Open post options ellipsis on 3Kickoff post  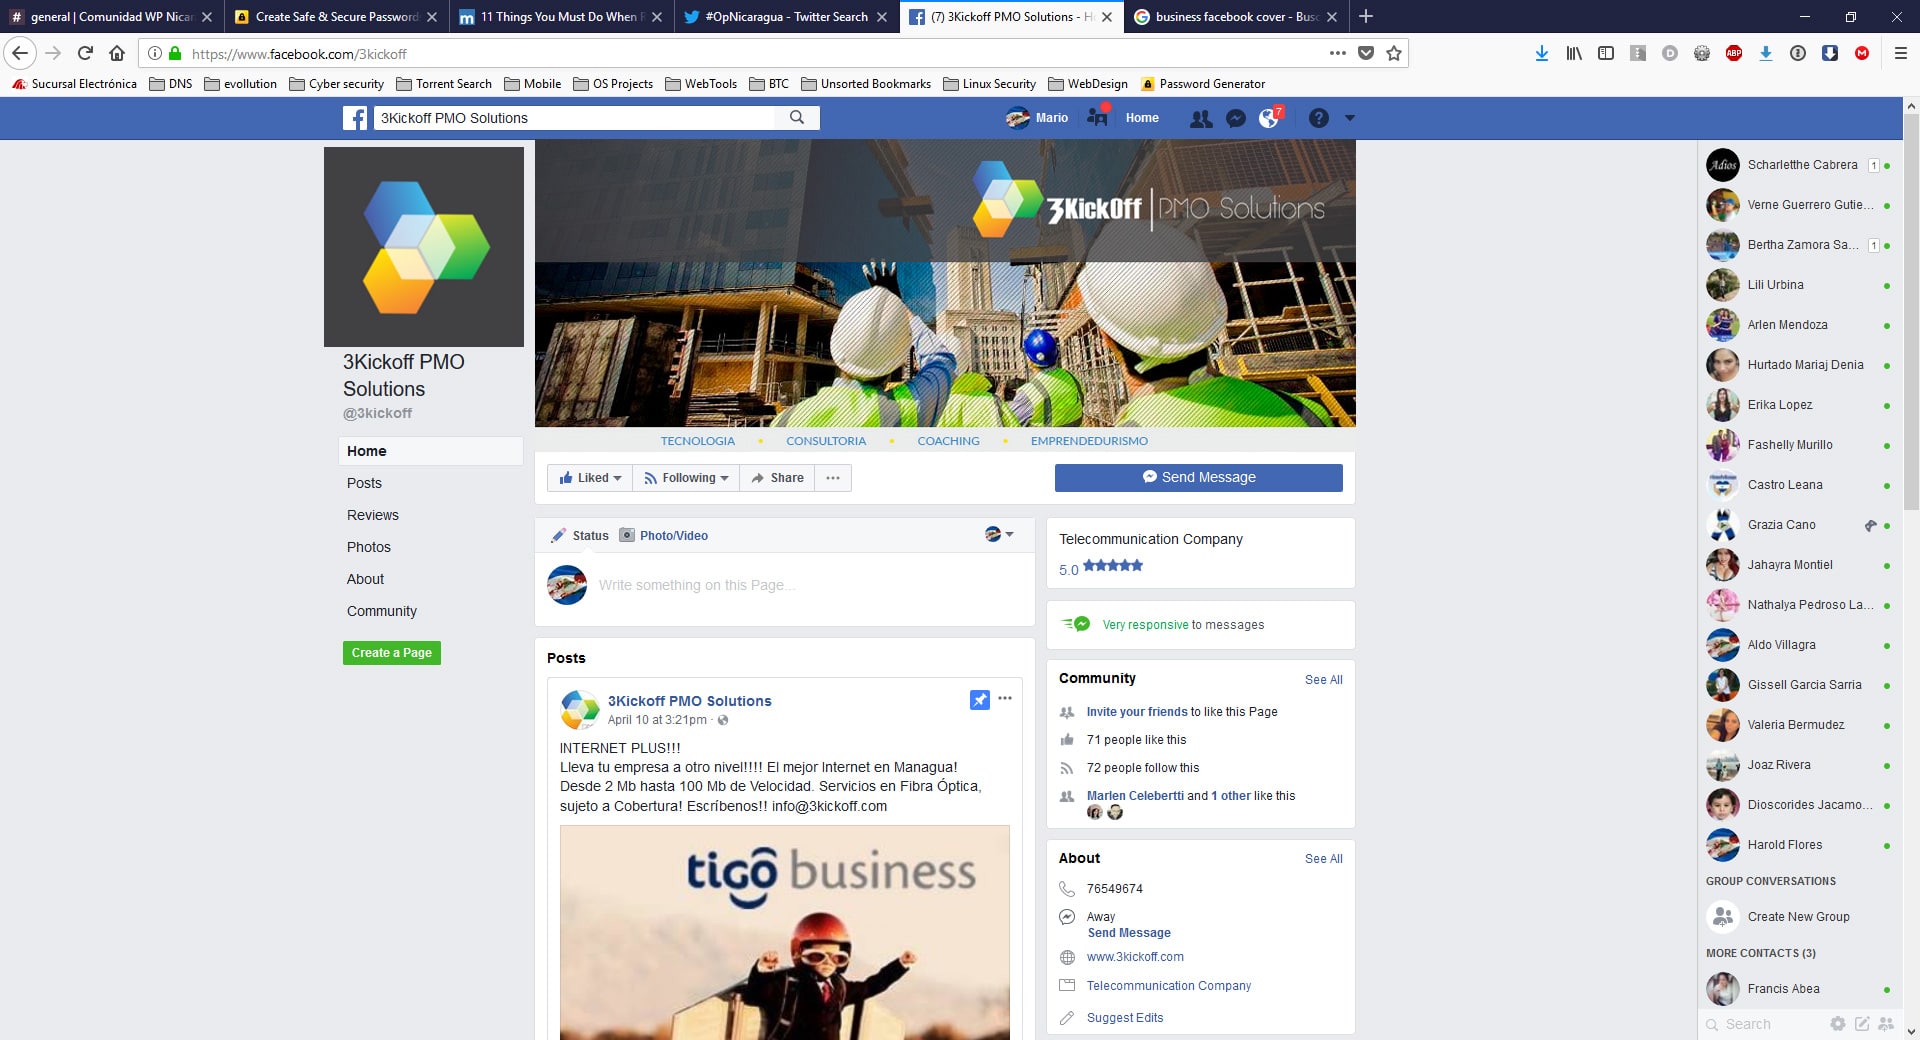tap(1005, 698)
